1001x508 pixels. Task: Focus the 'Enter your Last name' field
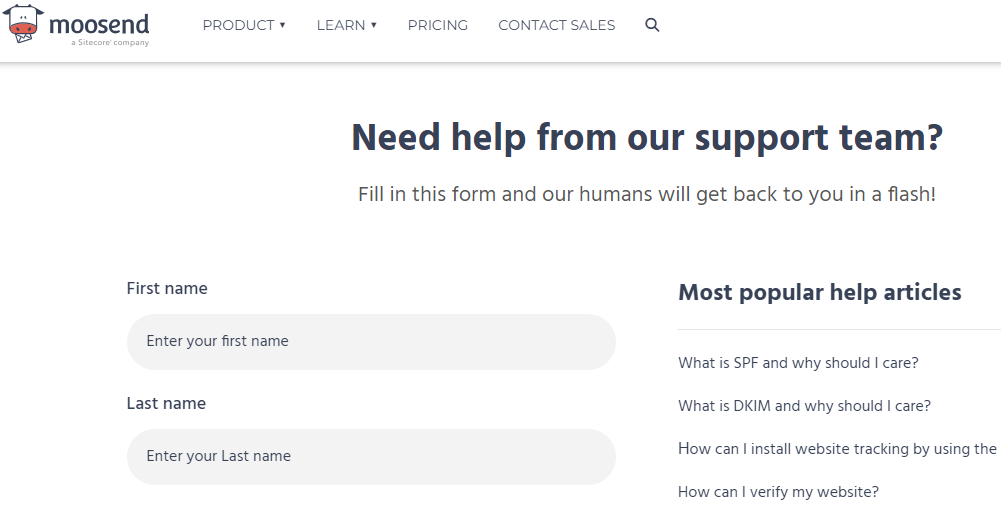point(371,456)
